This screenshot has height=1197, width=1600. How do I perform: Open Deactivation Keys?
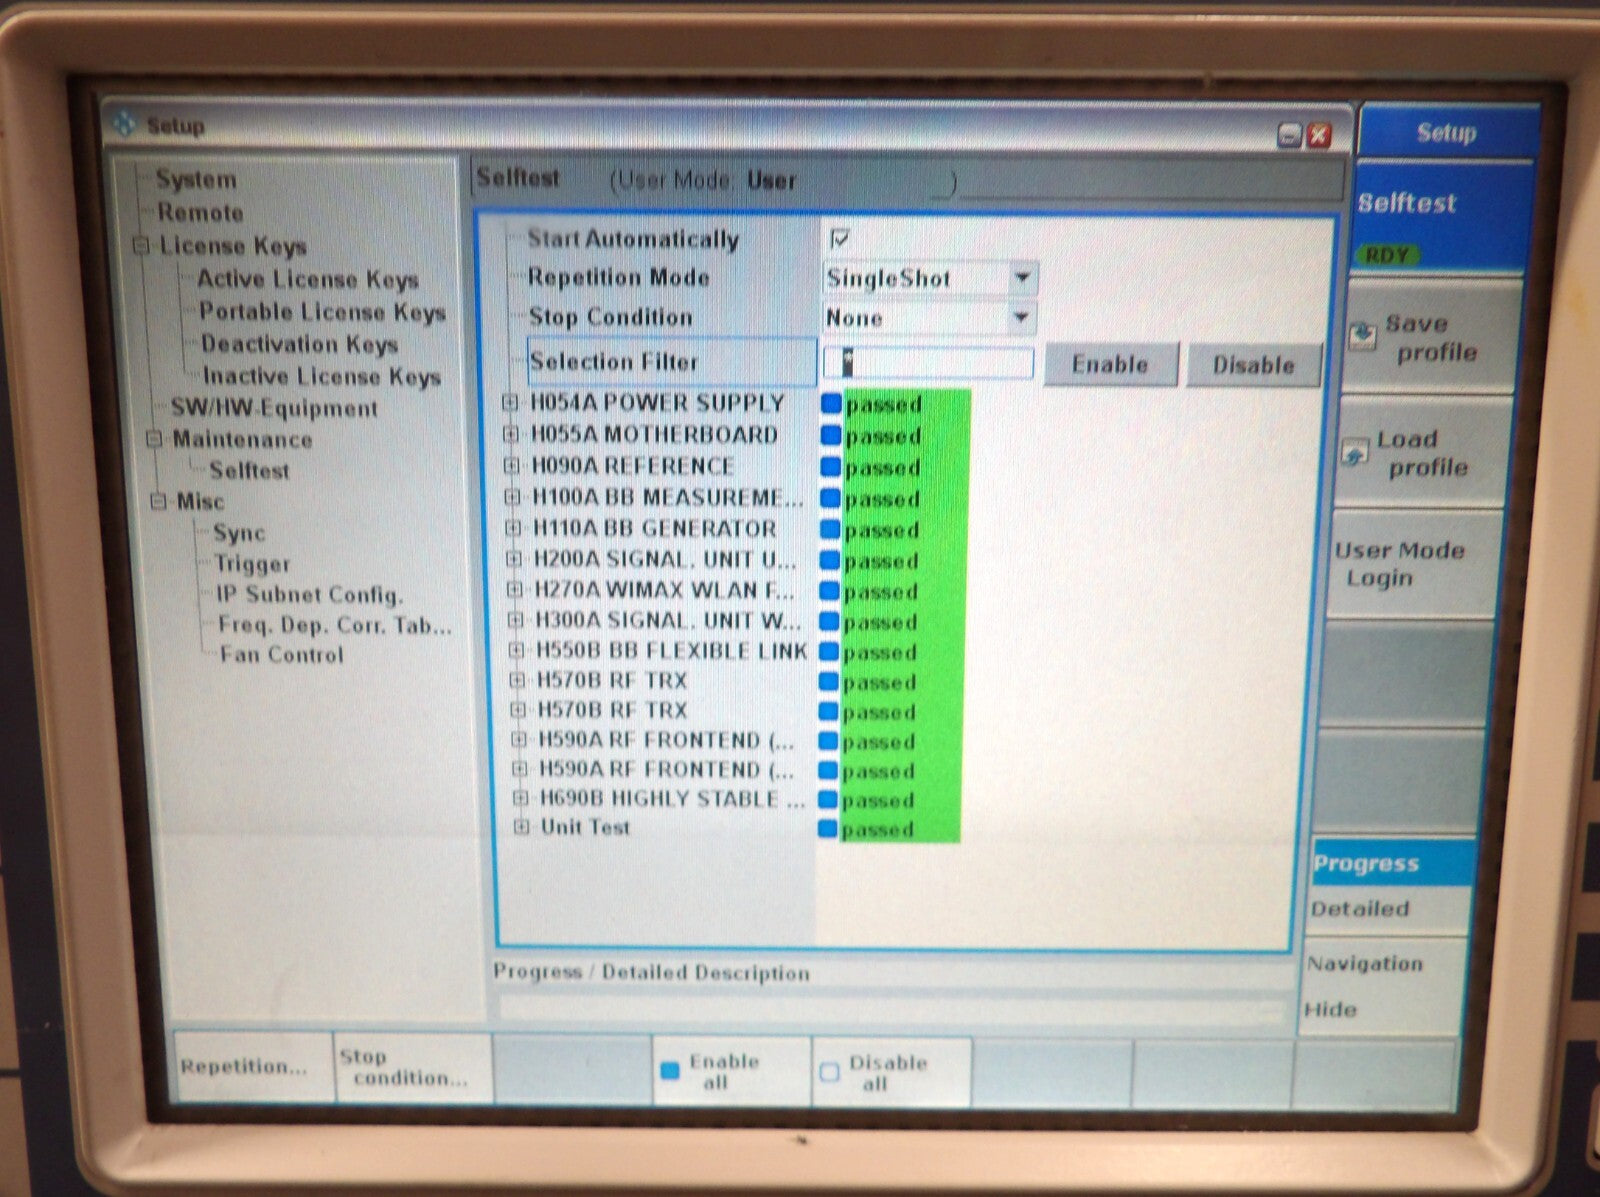(299, 344)
